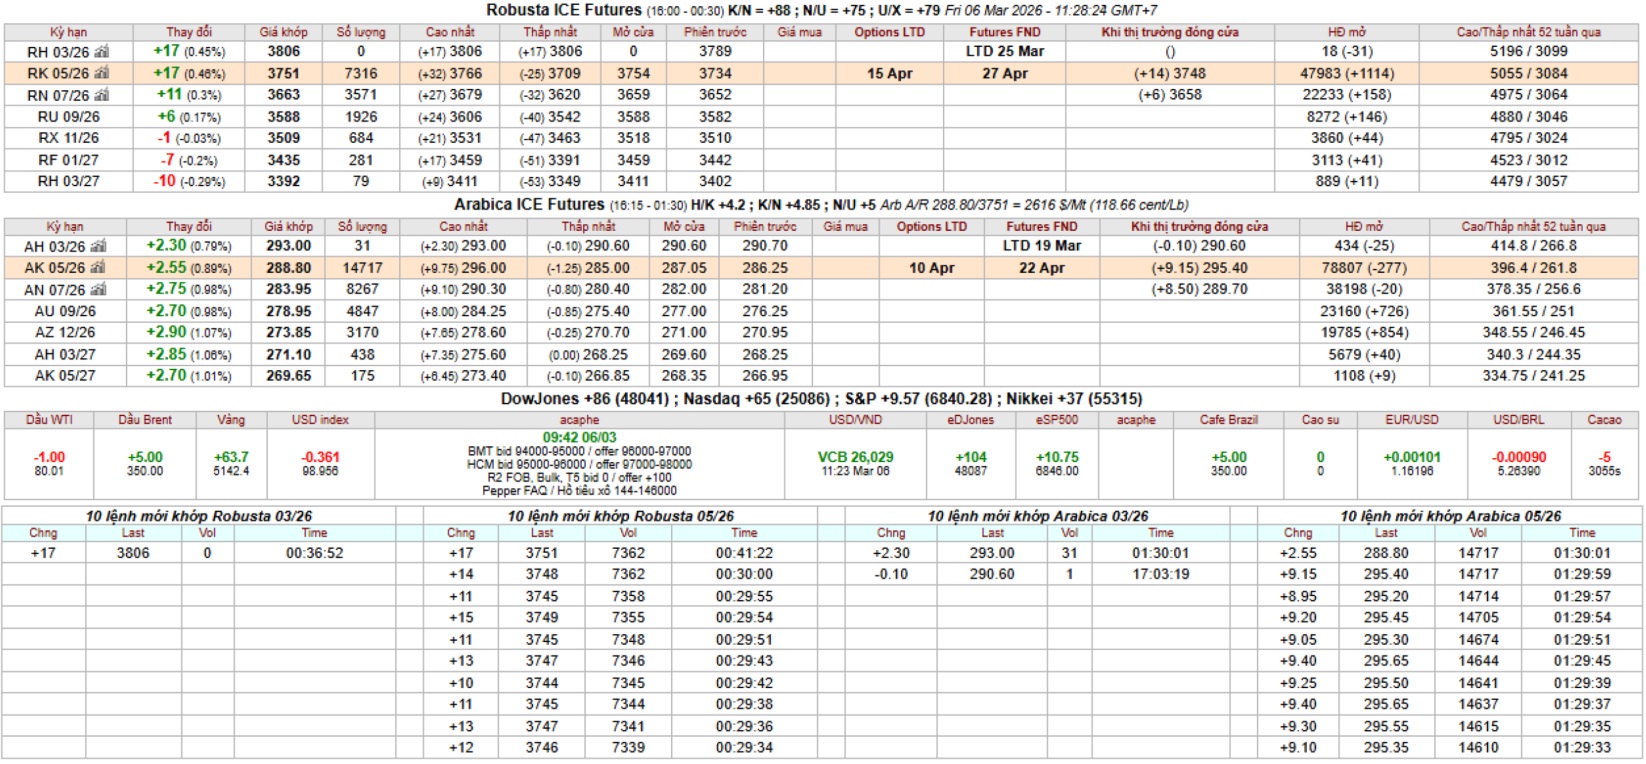This screenshot has height=764, width=1646.
Task: Click the trade time "17:03:19"
Action: [x=1161, y=574]
